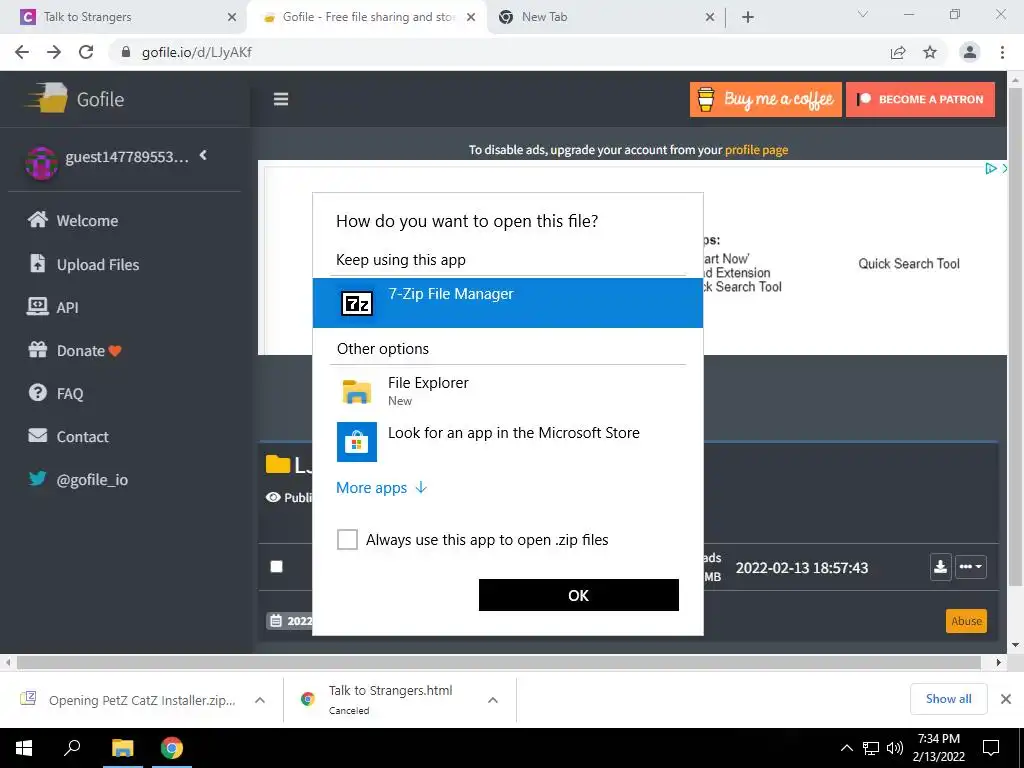The height and width of the screenshot is (768, 1024).
Task: Click the volume tray icon
Action: 895,748
